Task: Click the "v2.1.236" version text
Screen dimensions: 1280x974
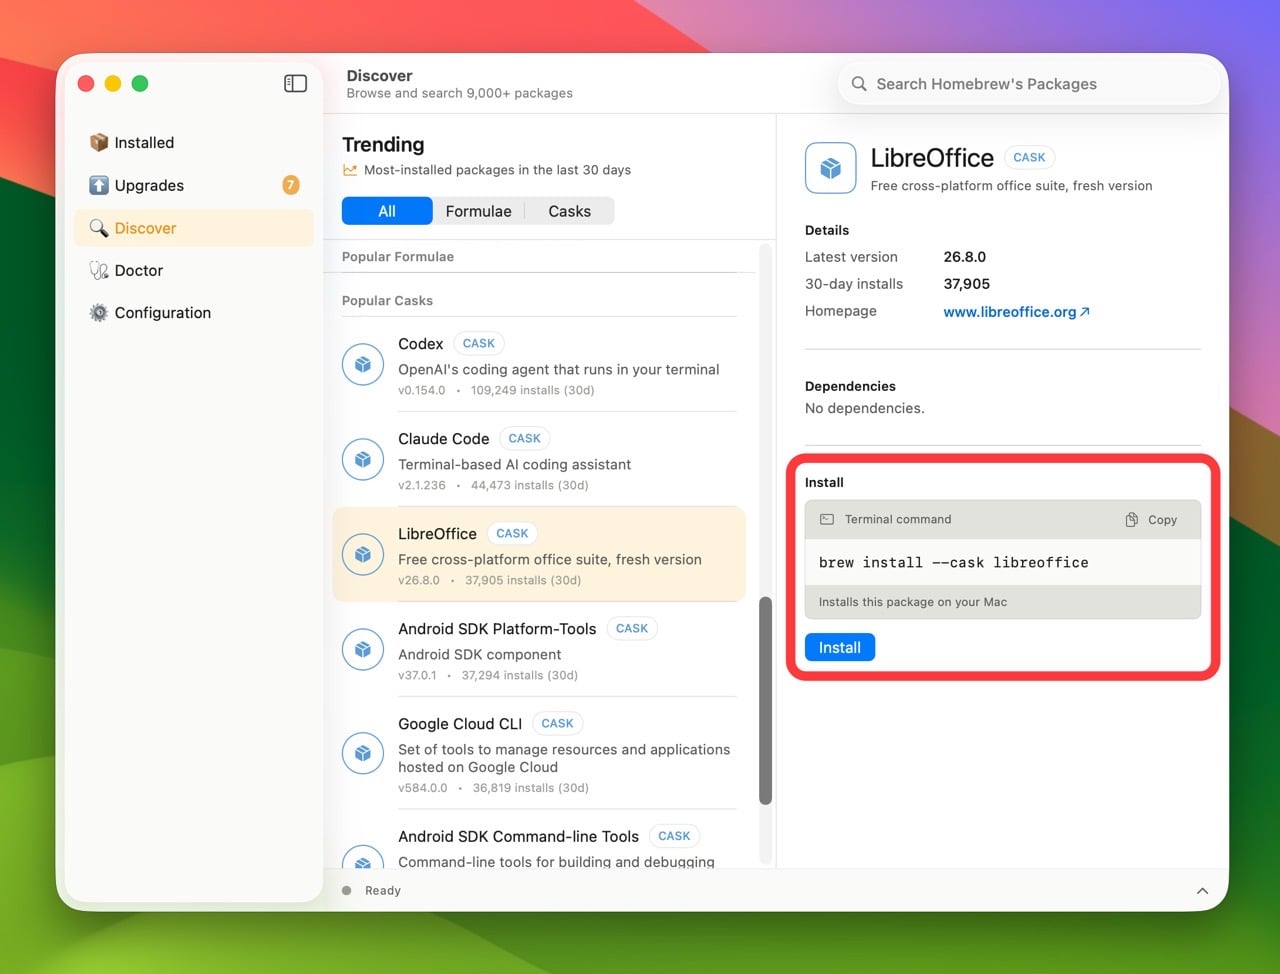Action: [422, 485]
